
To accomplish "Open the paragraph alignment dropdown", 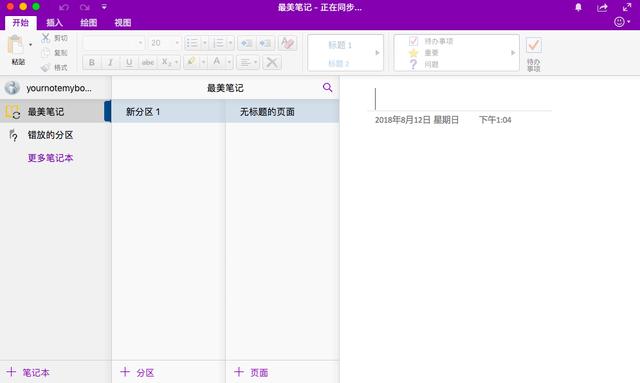I will pyautogui.click(x=248, y=62).
